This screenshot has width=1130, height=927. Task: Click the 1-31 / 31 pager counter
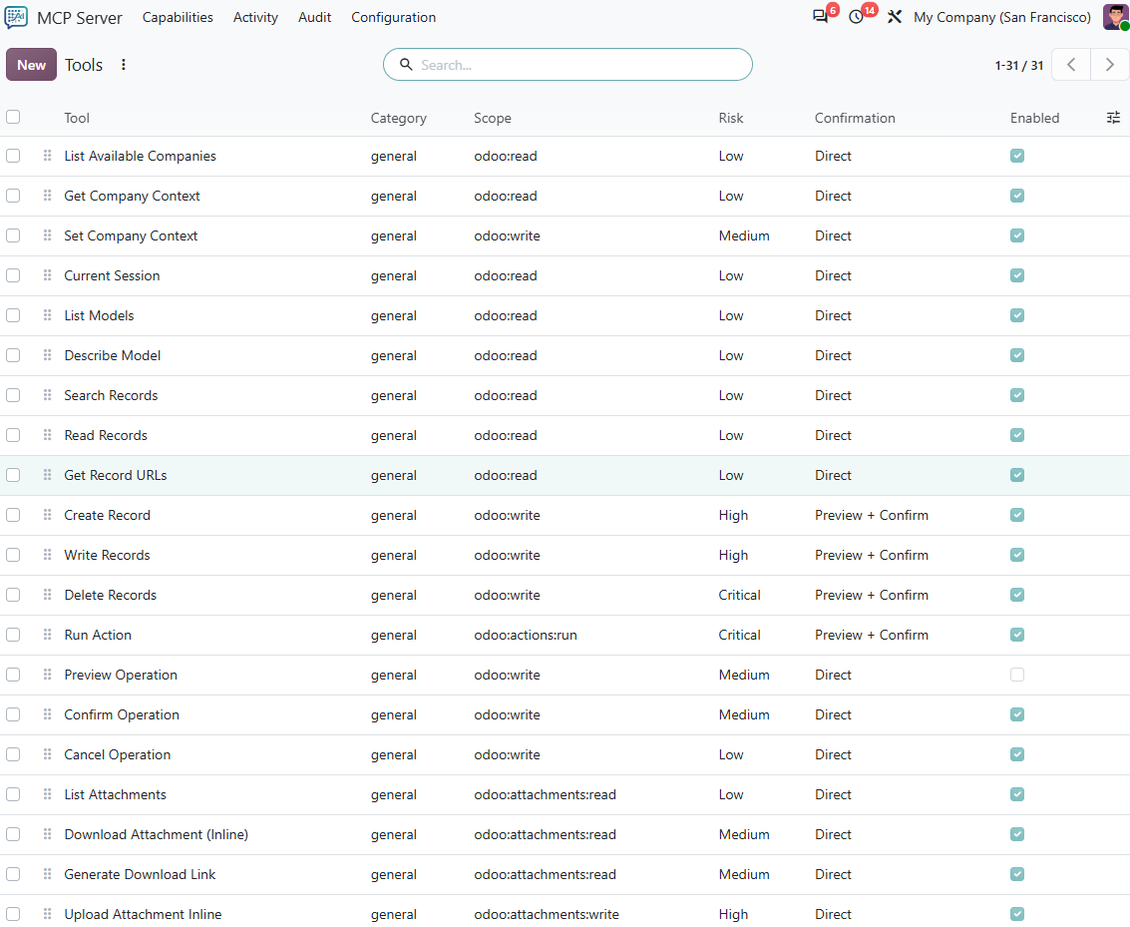click(x=1019, y=66)
